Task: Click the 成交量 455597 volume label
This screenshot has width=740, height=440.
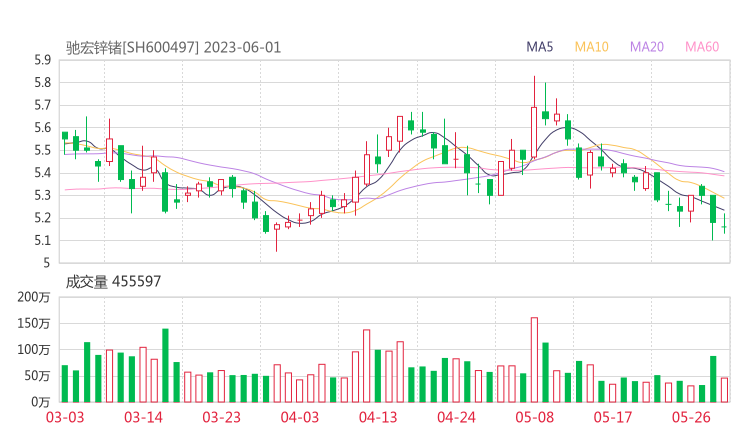Action: 113,282
